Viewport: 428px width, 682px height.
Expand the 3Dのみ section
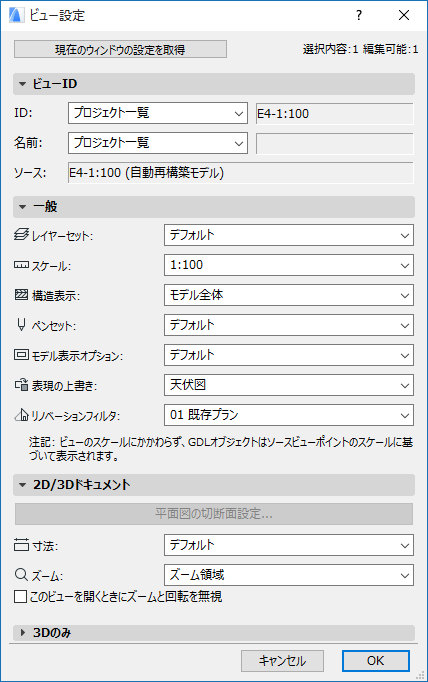[x=214, y=633]
